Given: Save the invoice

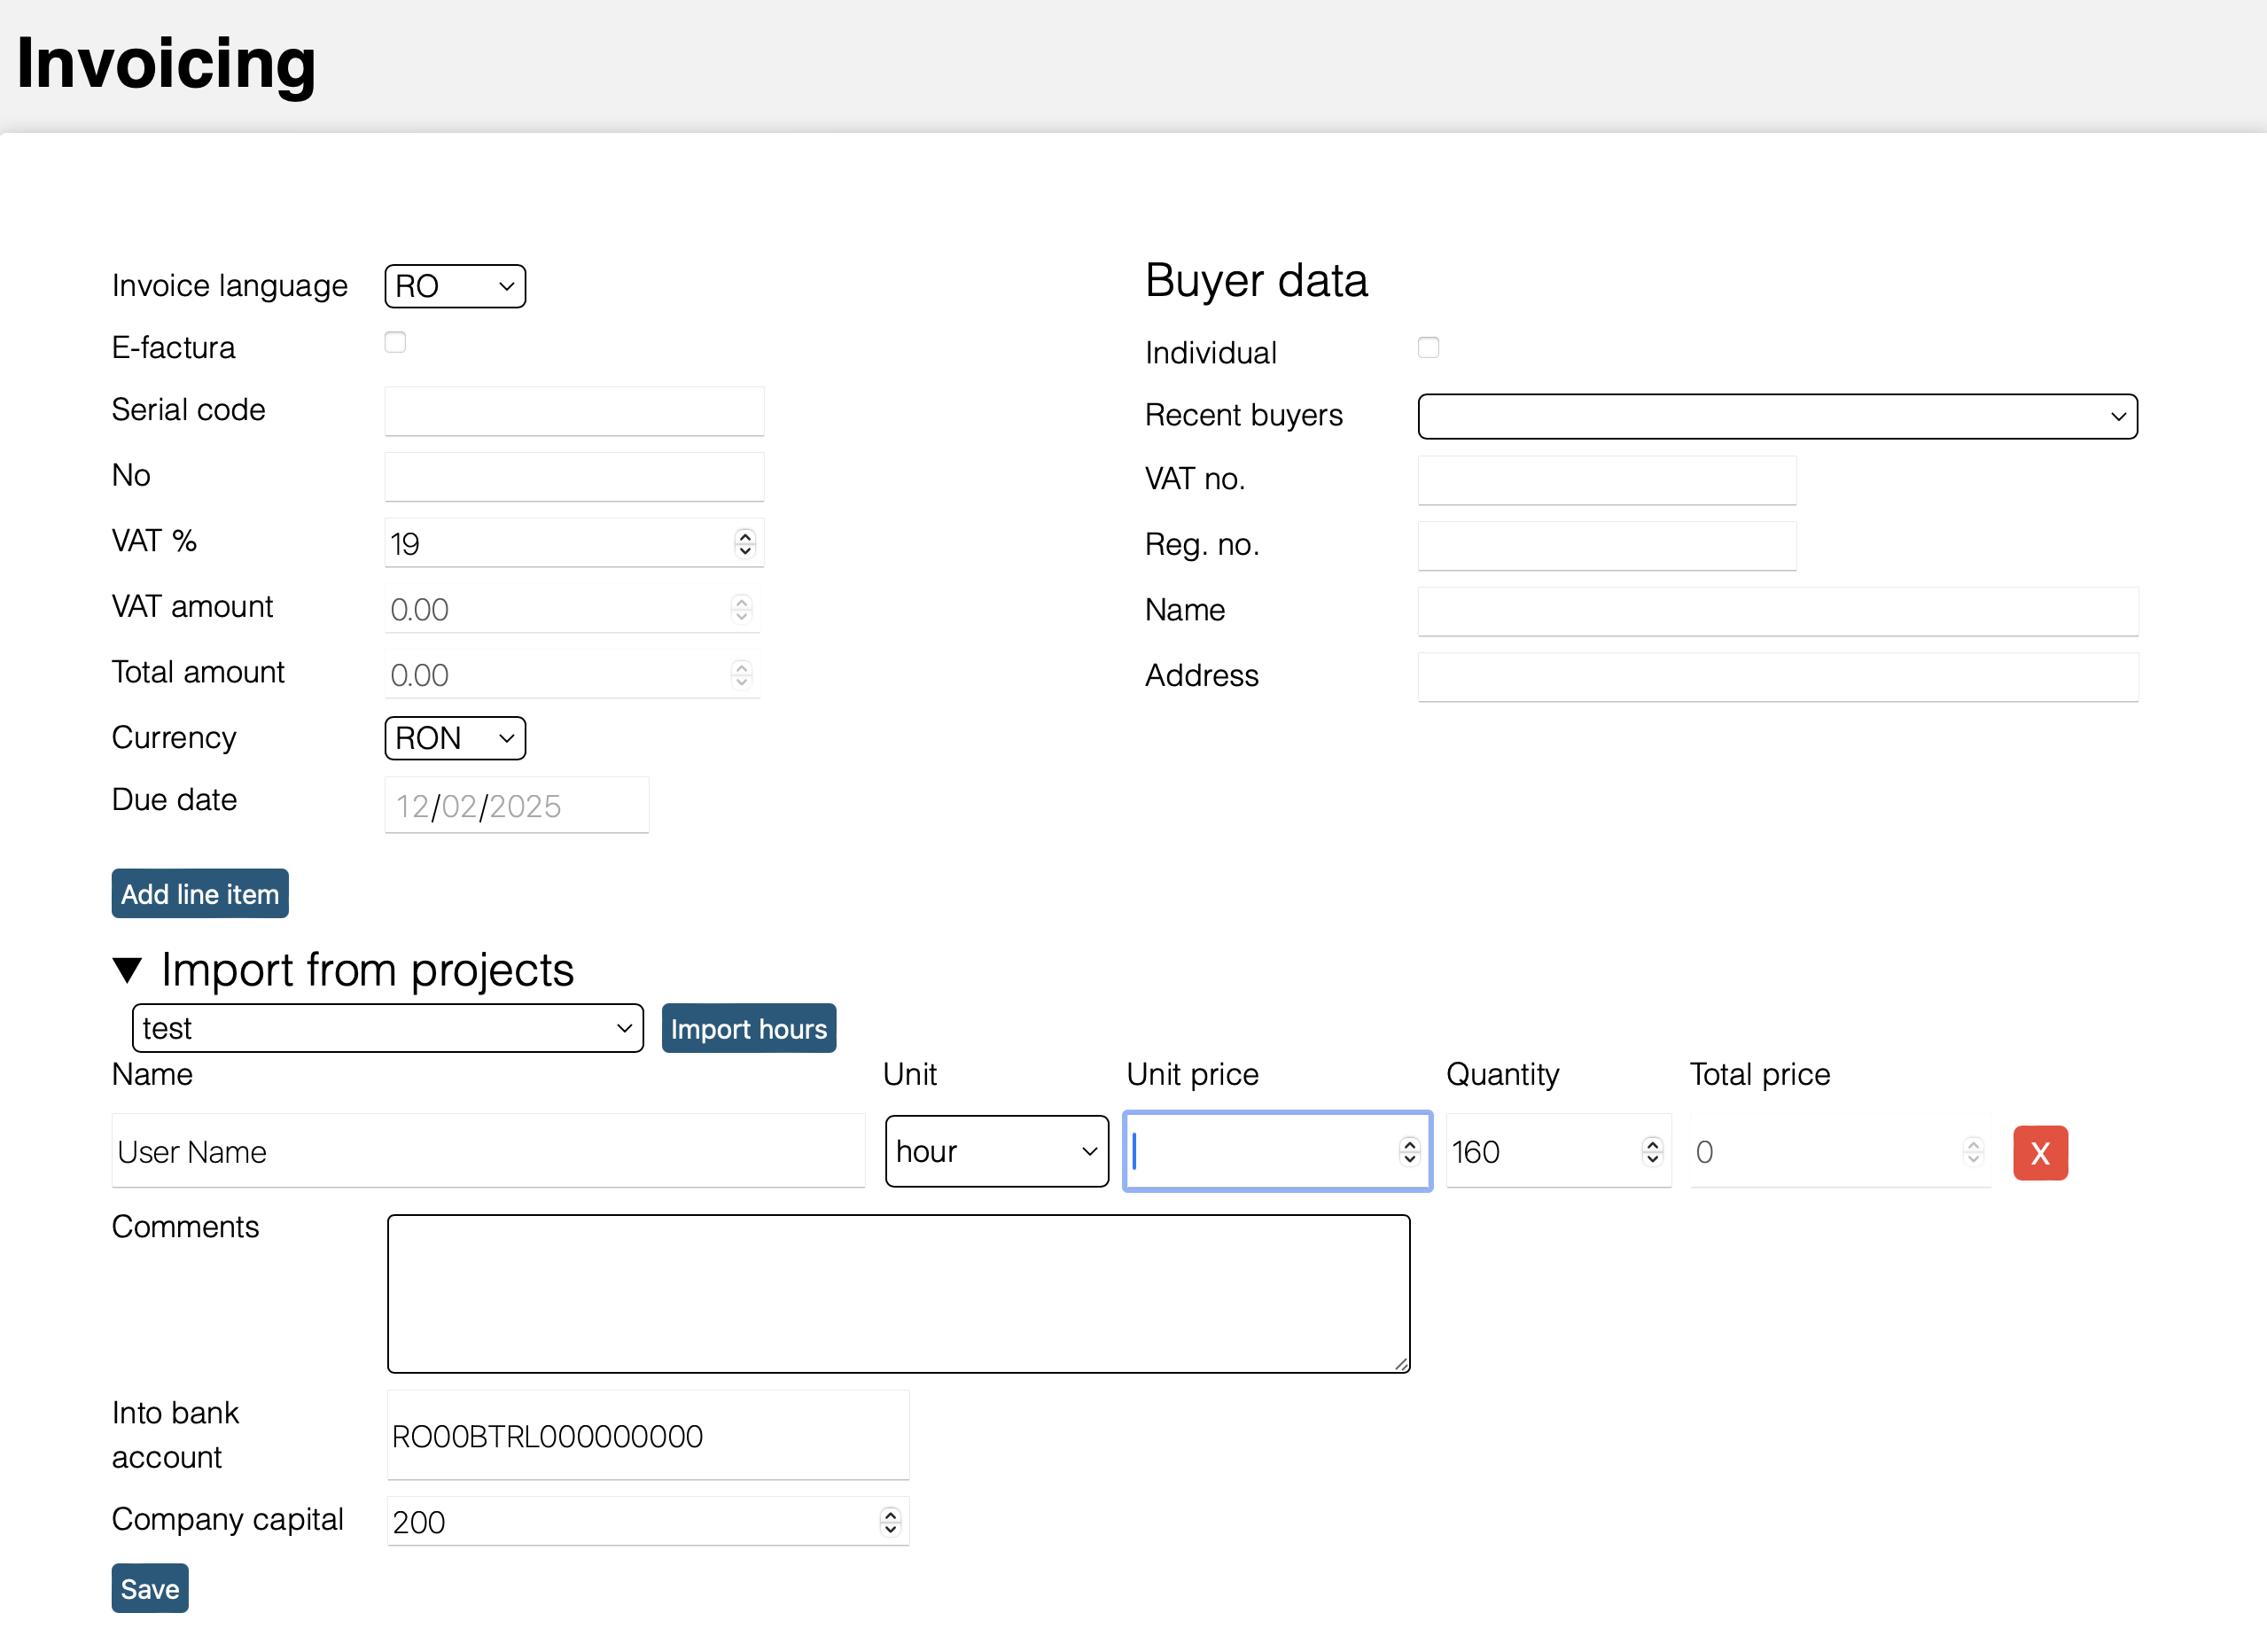Looking at the screenshot, I should pyautogui.click(x=150, y=1588).
